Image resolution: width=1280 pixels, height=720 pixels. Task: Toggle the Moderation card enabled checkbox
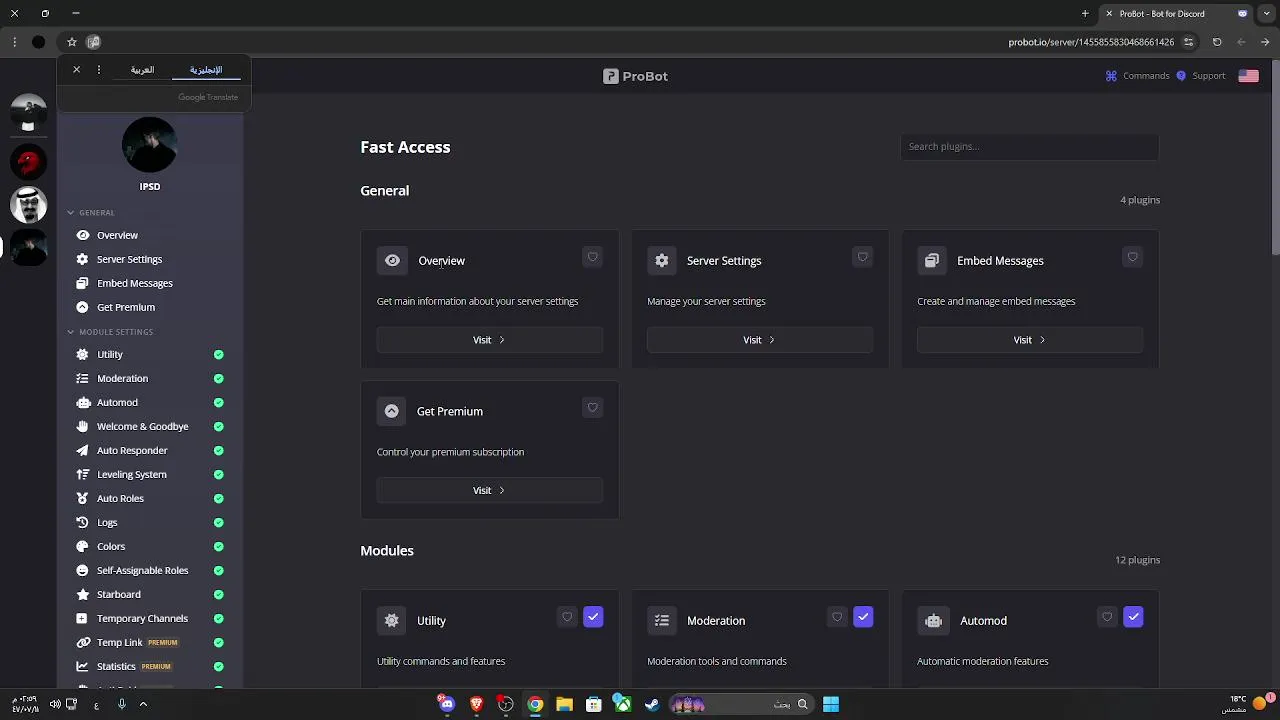(863, 617)
